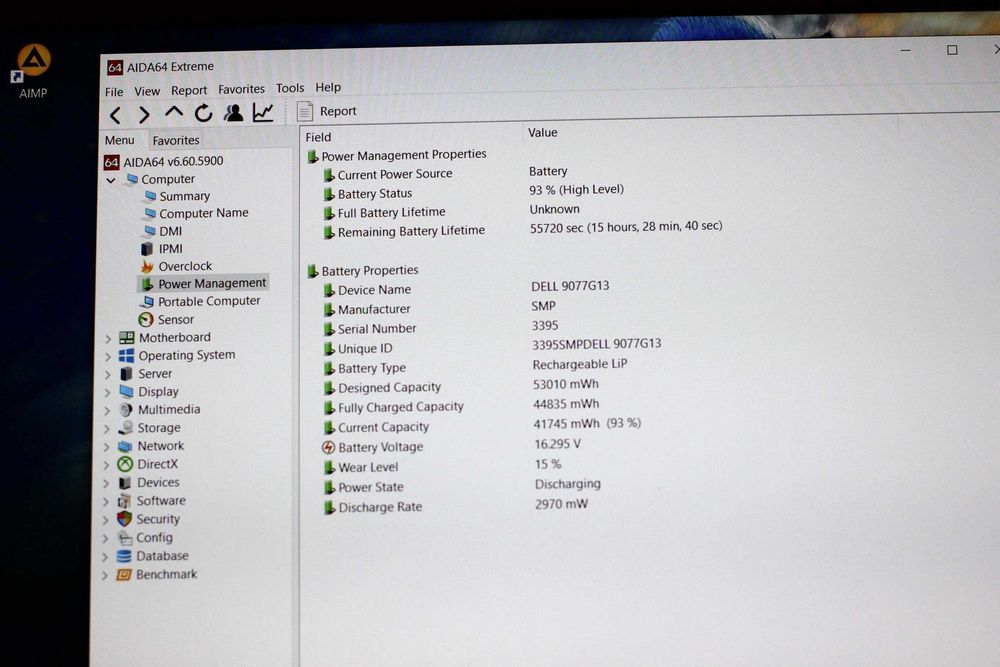Click the Config icon

click(124, 538)
